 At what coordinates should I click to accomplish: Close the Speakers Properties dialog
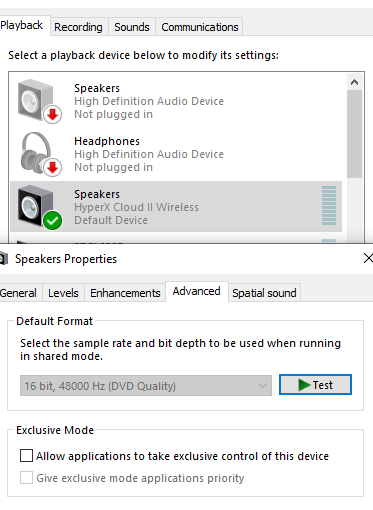click(x=368, y=258)
